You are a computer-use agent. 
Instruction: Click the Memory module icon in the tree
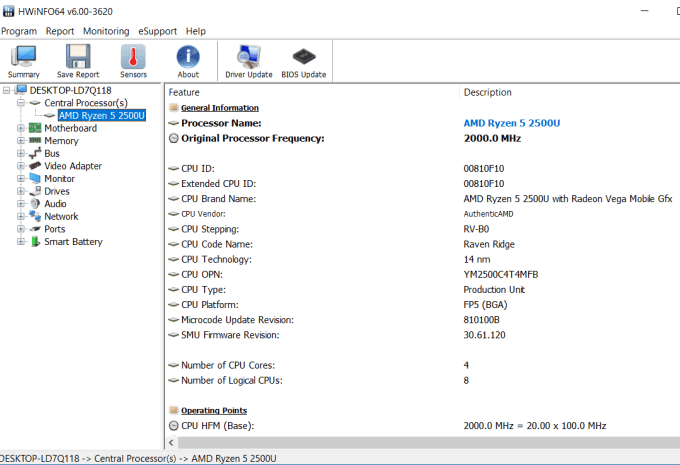click(x=35, y=141)
